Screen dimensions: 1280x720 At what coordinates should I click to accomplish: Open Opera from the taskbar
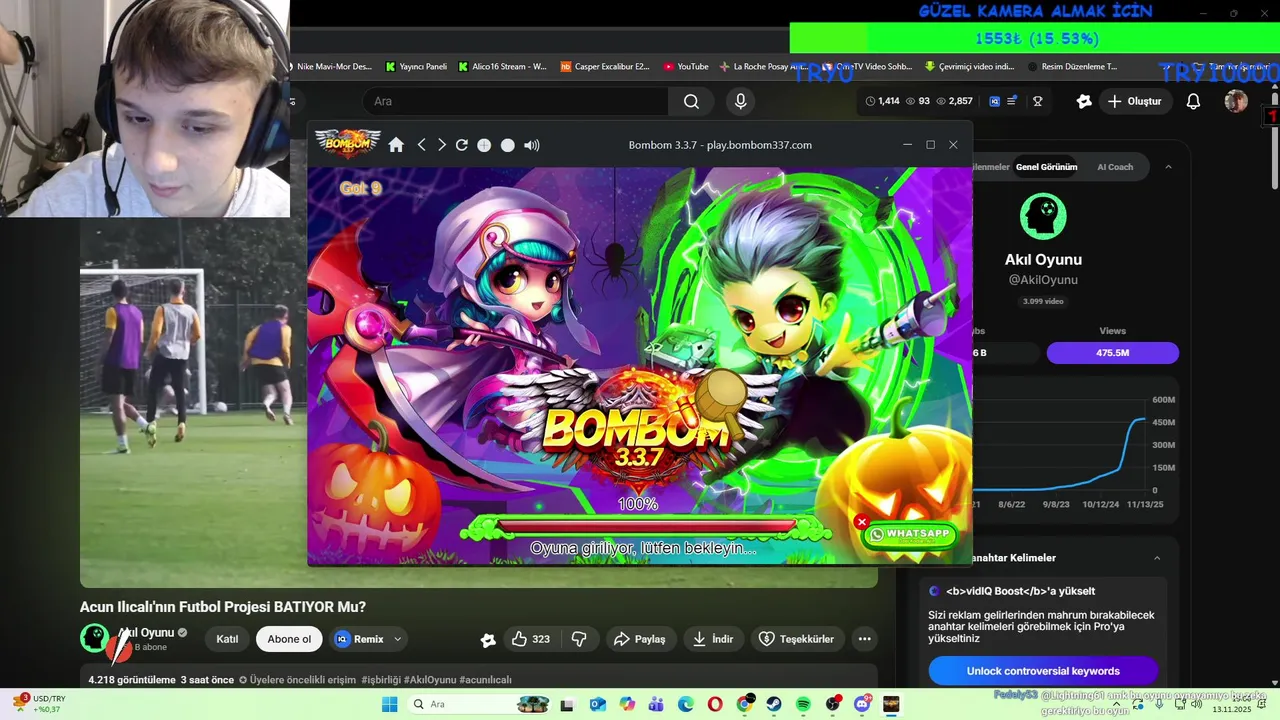coord(715,704)
